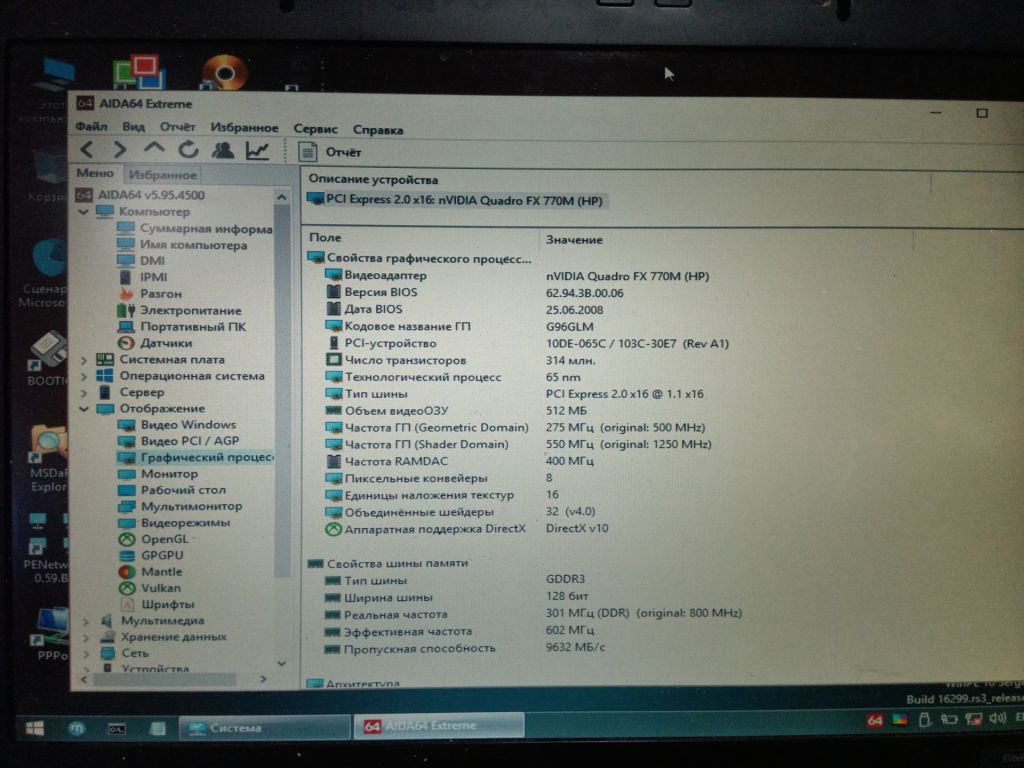Collapse the Компьютер tree node
1024x768 pixels.
(x=84, y=212)
